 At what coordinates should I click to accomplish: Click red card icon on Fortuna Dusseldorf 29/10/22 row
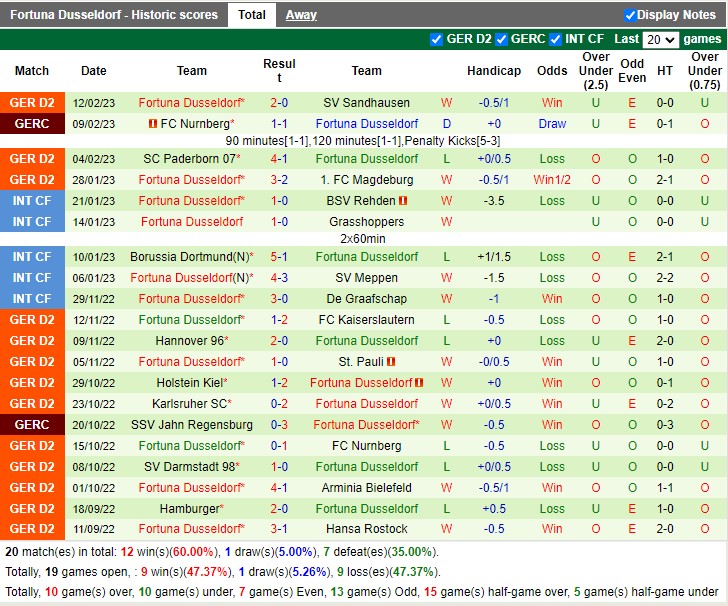coord(419,383)
